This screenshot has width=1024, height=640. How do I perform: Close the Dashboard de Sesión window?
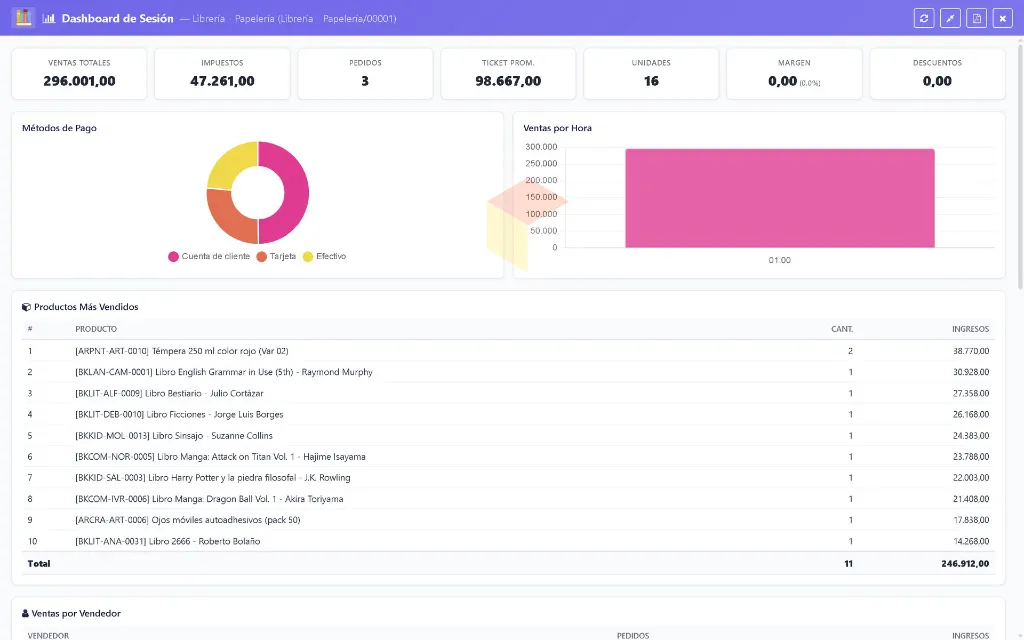click(1002, 18)
